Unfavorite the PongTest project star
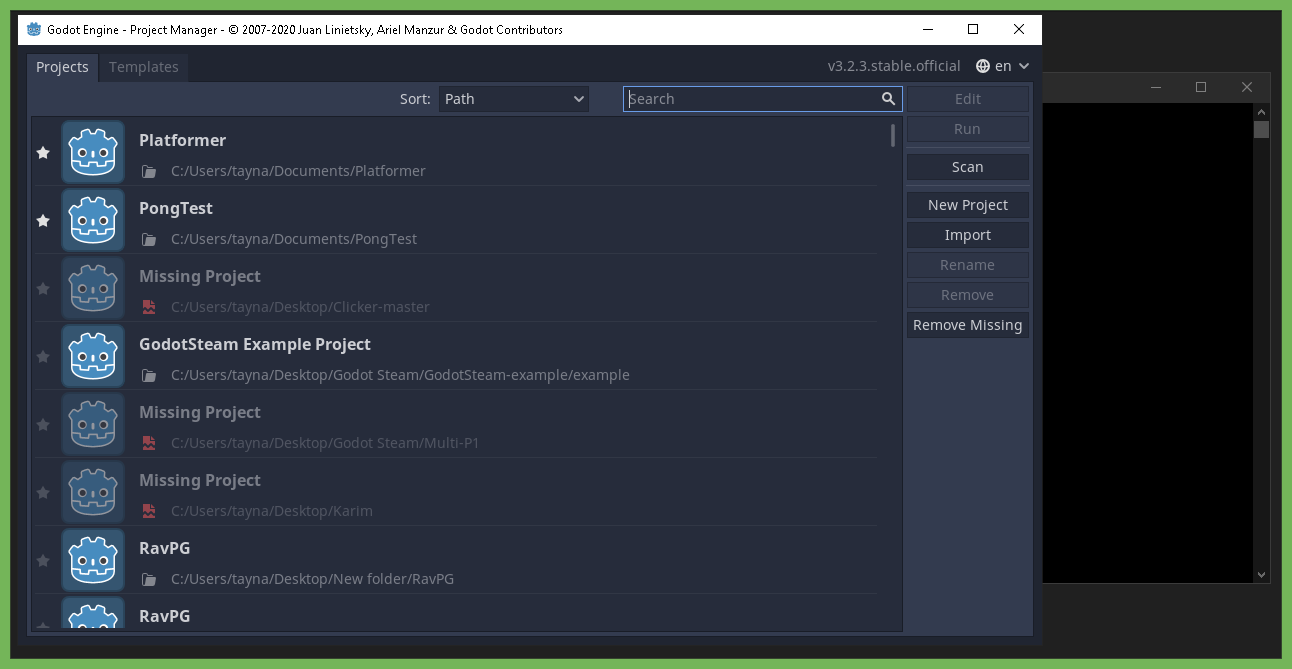 pyautogui.click(x=43, y=220)
